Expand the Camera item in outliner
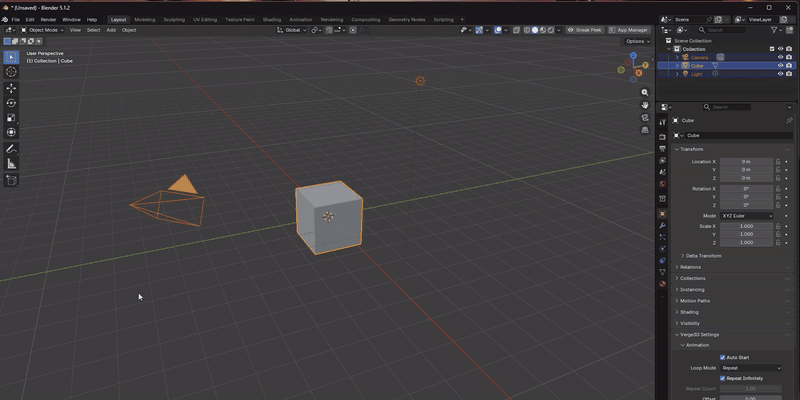 point(678,58)
